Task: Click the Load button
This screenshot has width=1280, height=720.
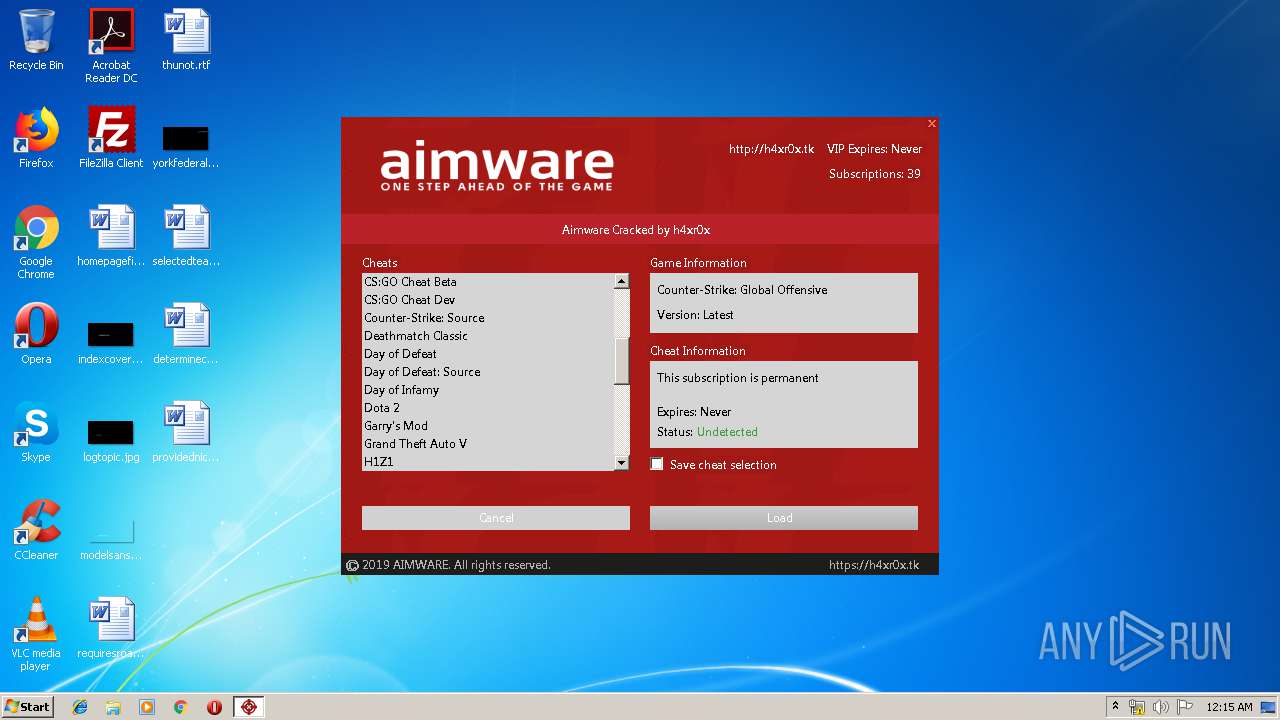Action: (784, 518)
